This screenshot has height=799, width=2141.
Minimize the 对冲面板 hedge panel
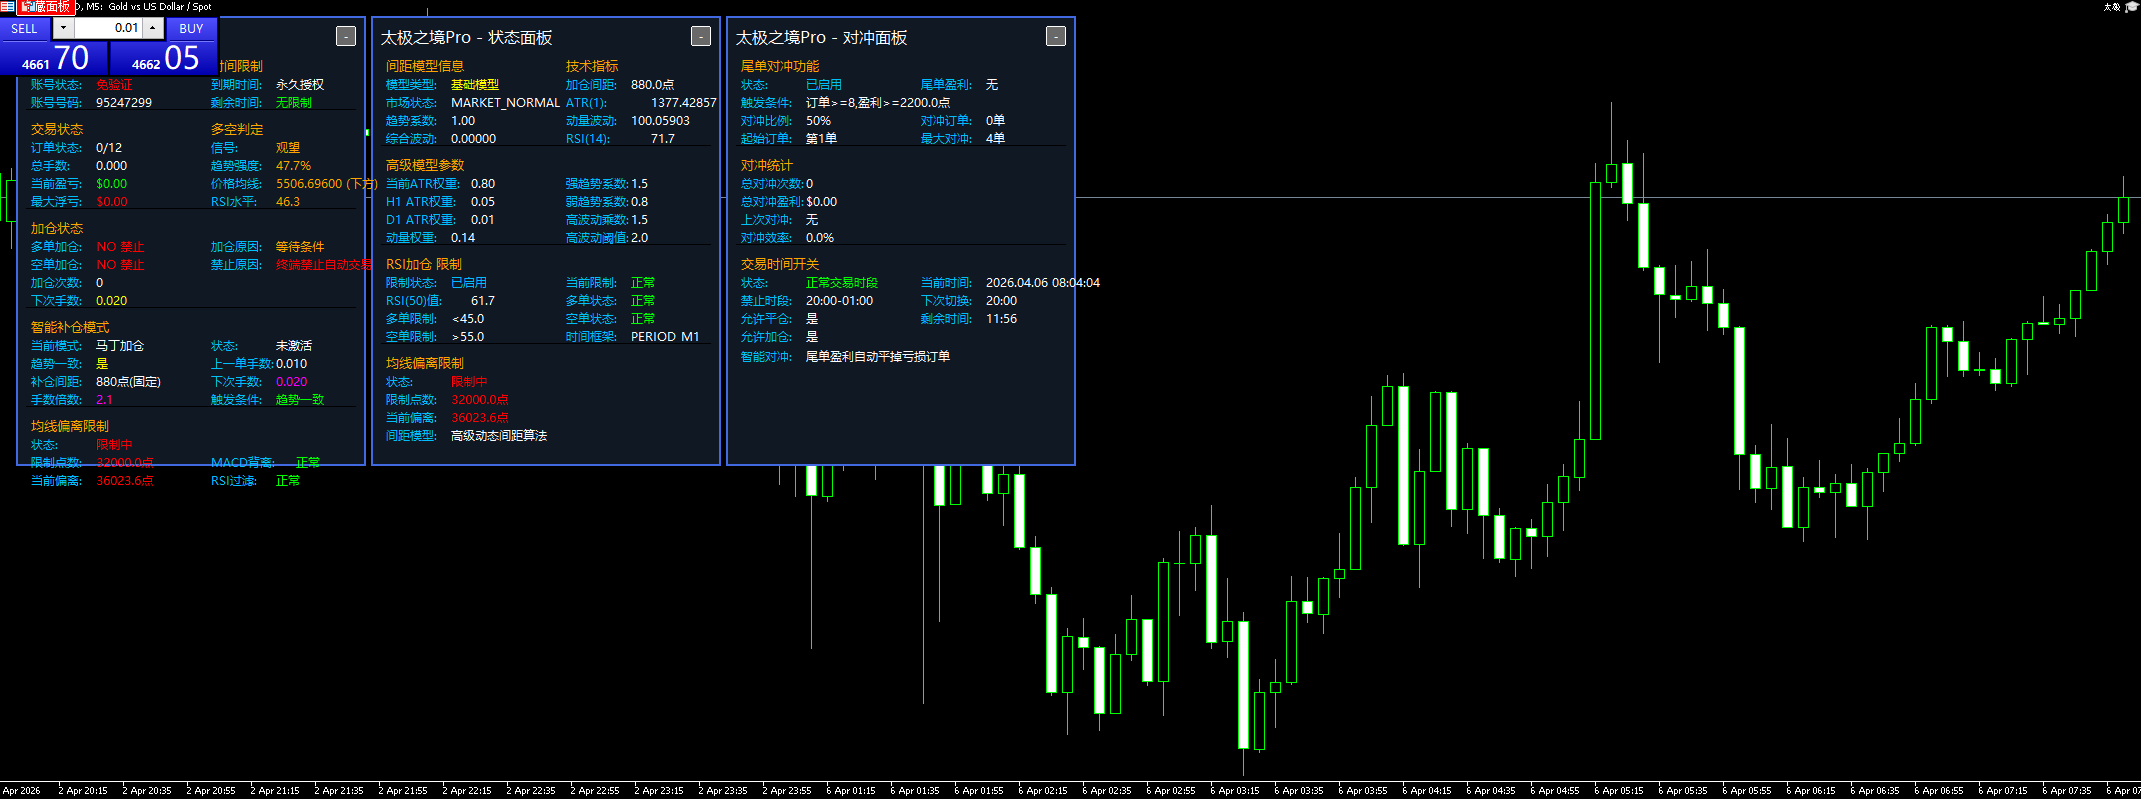(1056, 37)
